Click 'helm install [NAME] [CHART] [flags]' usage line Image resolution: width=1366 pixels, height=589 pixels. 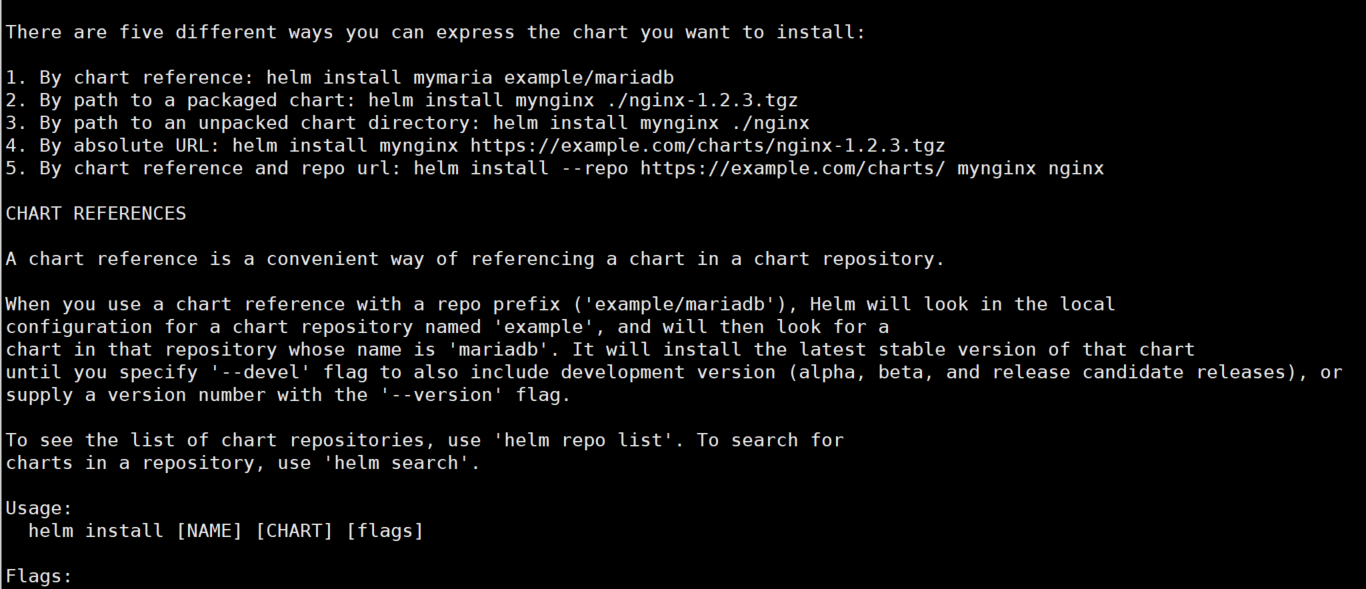(x=226, y=530)
